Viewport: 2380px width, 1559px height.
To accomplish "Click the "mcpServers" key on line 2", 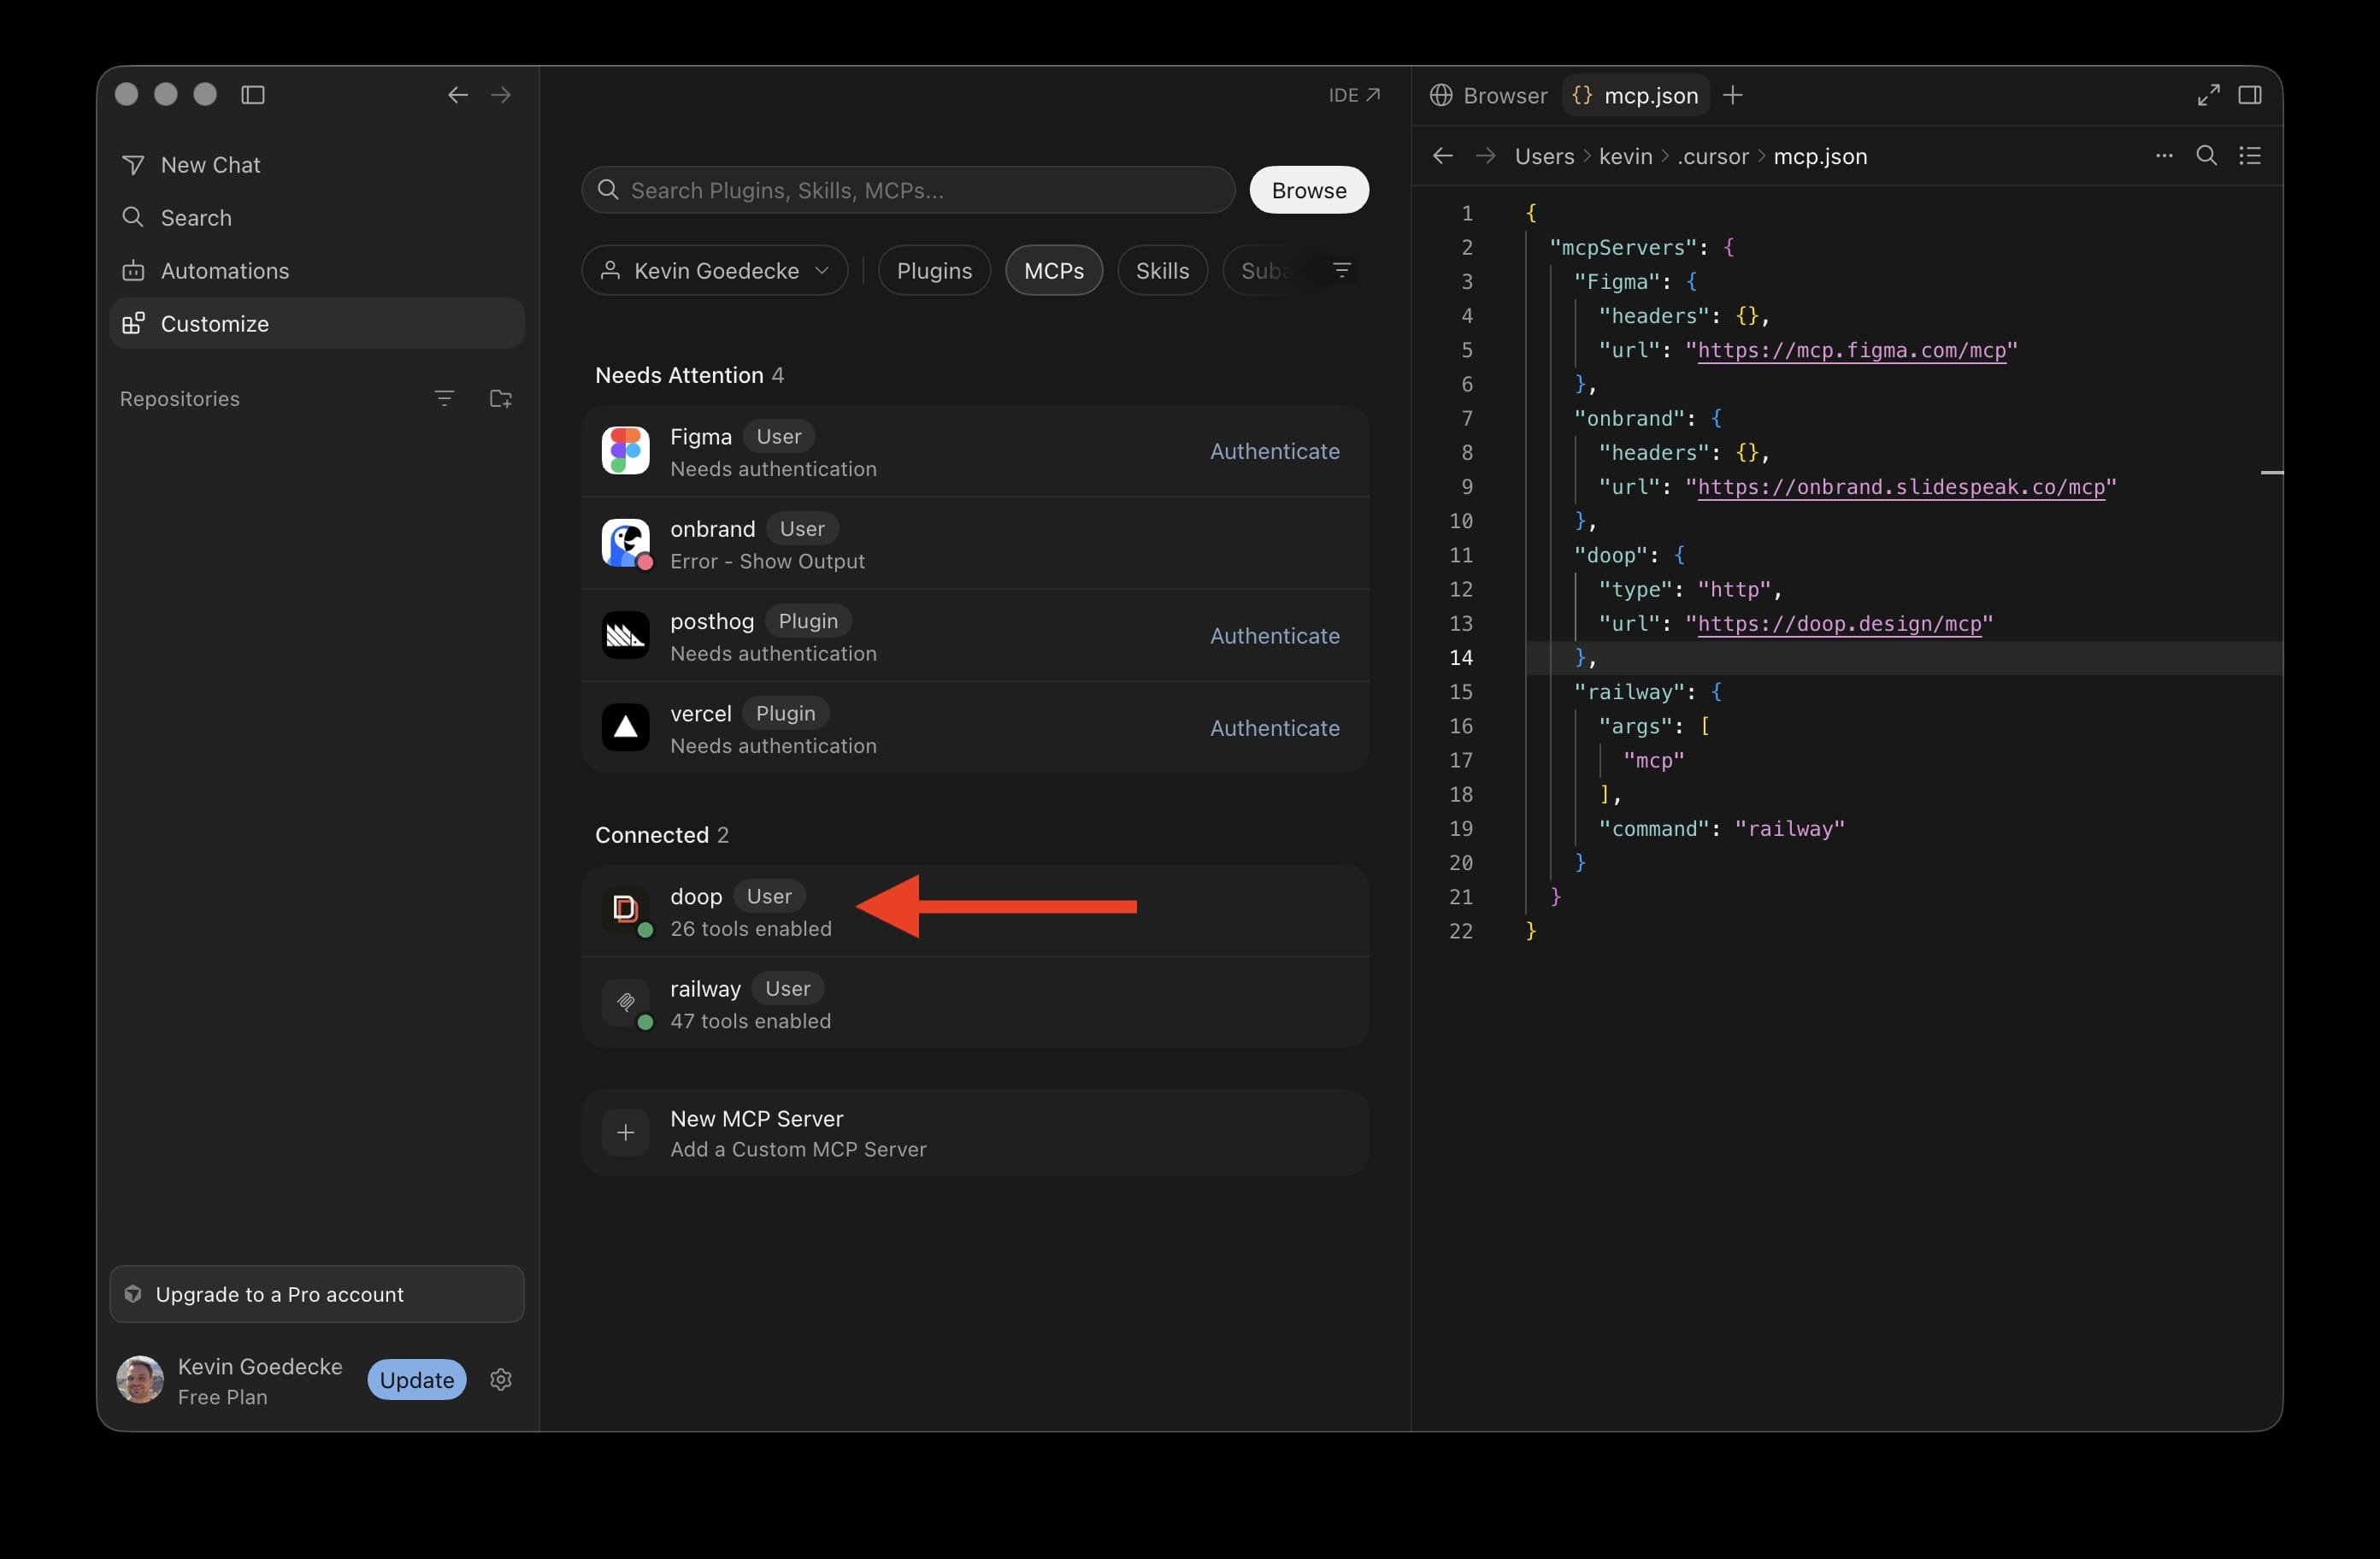I will (x=1622, y=247).
